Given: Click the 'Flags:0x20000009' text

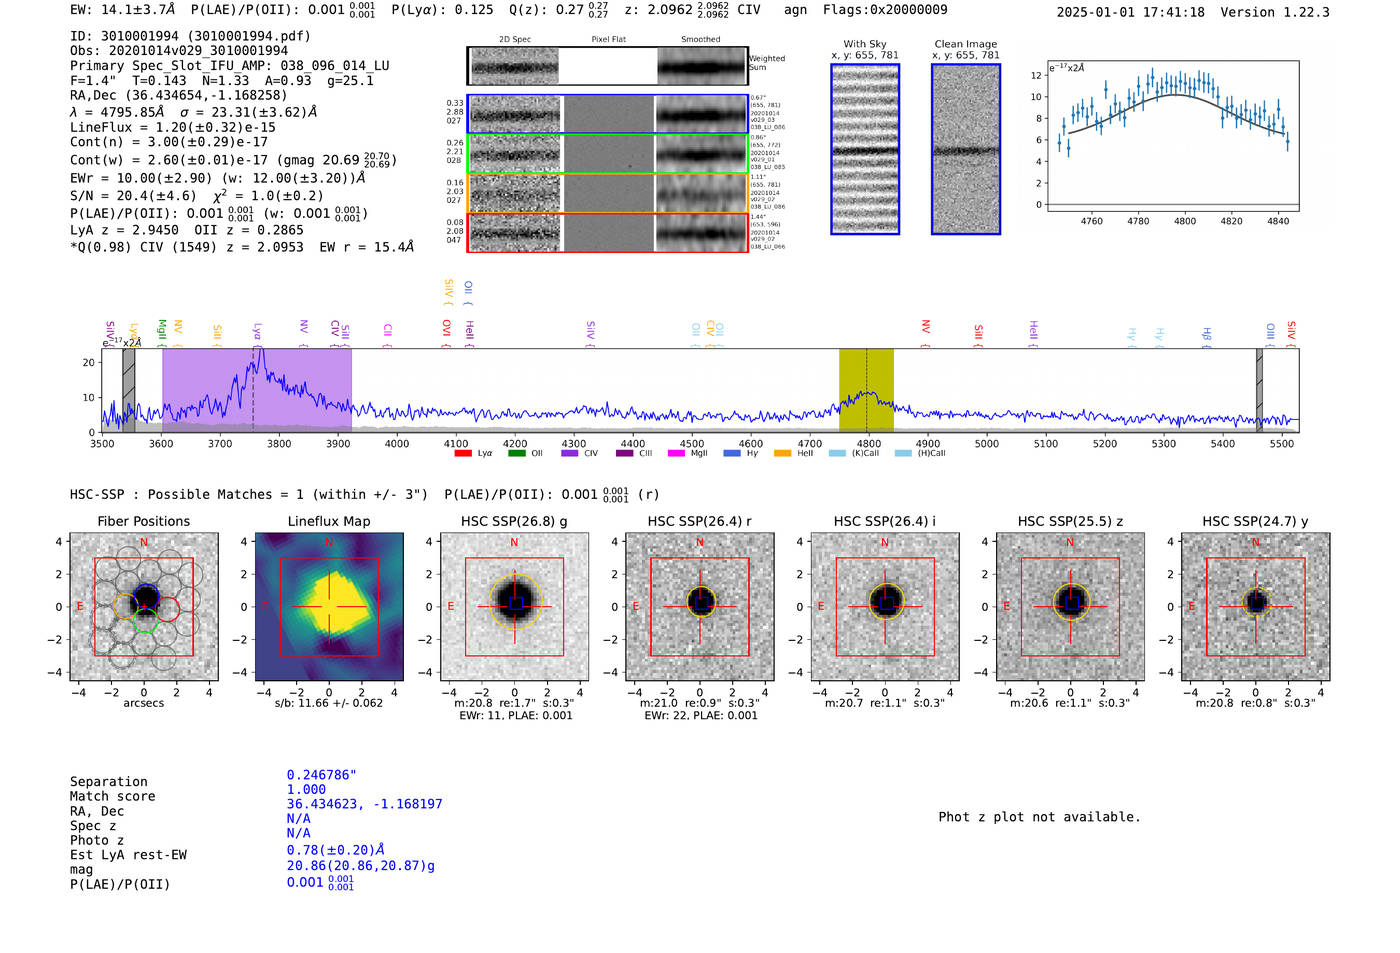Looking at the screenshot, I should click(885, 10).
